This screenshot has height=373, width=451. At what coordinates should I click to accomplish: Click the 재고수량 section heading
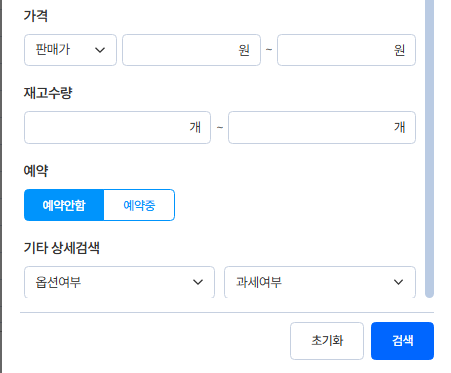click(x=48, y=93)
